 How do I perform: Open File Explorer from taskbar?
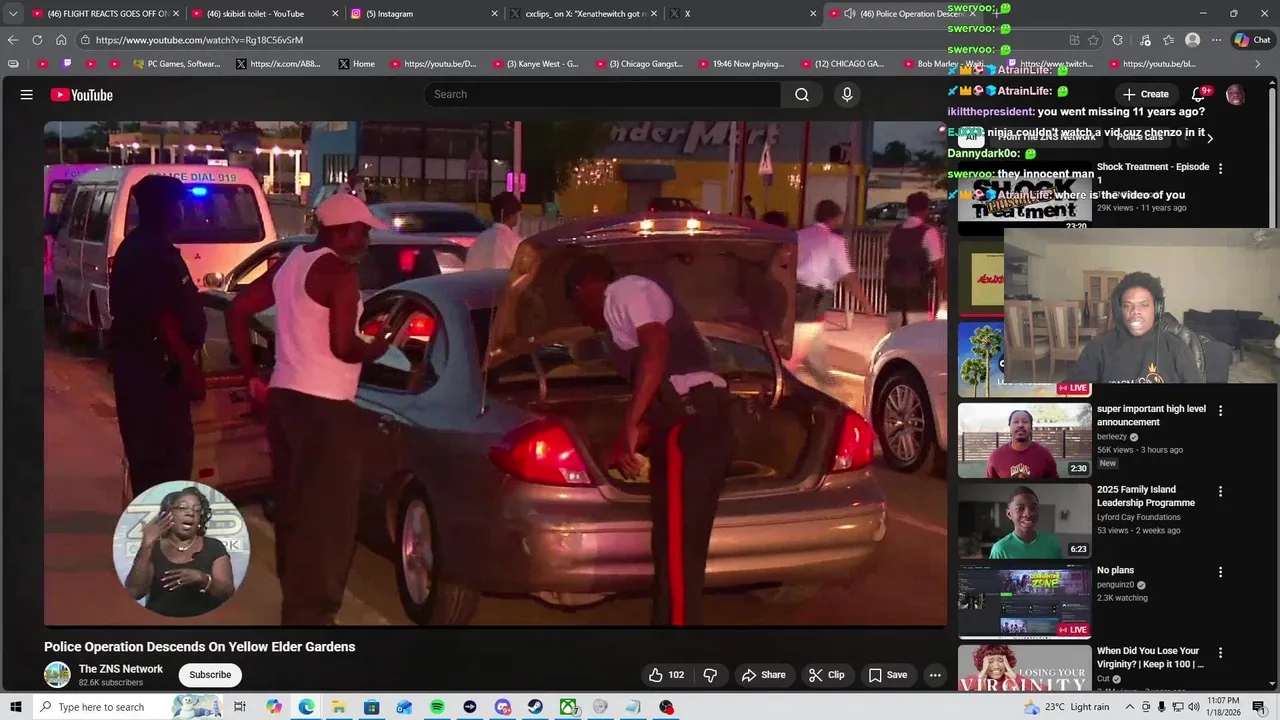coord(339,707)
